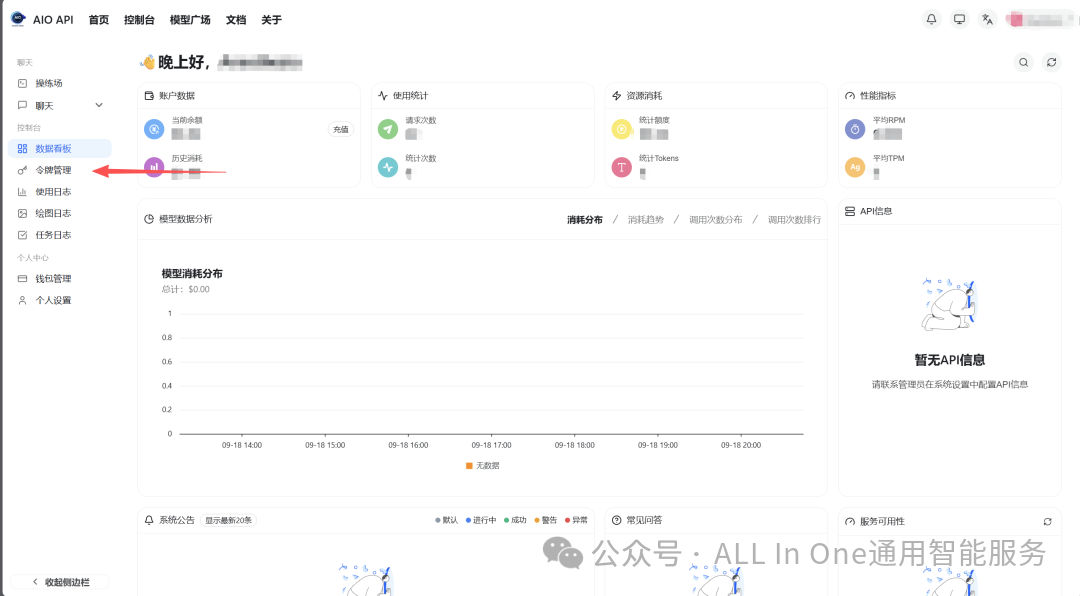The height and width of the screenshot is (596, 1080).
Task: Click the 常见问答 question icon
Action: pyautogui.click(x=616, y=520)
